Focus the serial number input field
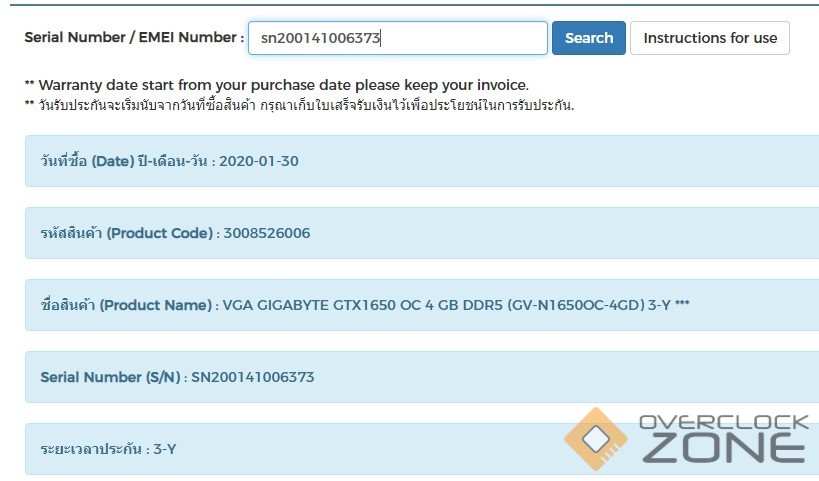 click(398, 38)
